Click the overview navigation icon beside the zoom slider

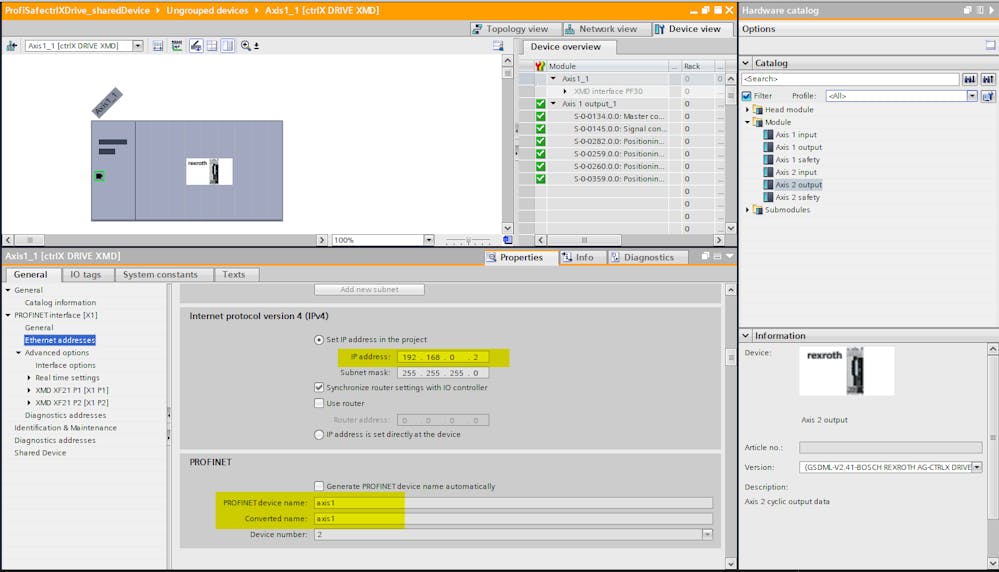(x=507, y=240)
